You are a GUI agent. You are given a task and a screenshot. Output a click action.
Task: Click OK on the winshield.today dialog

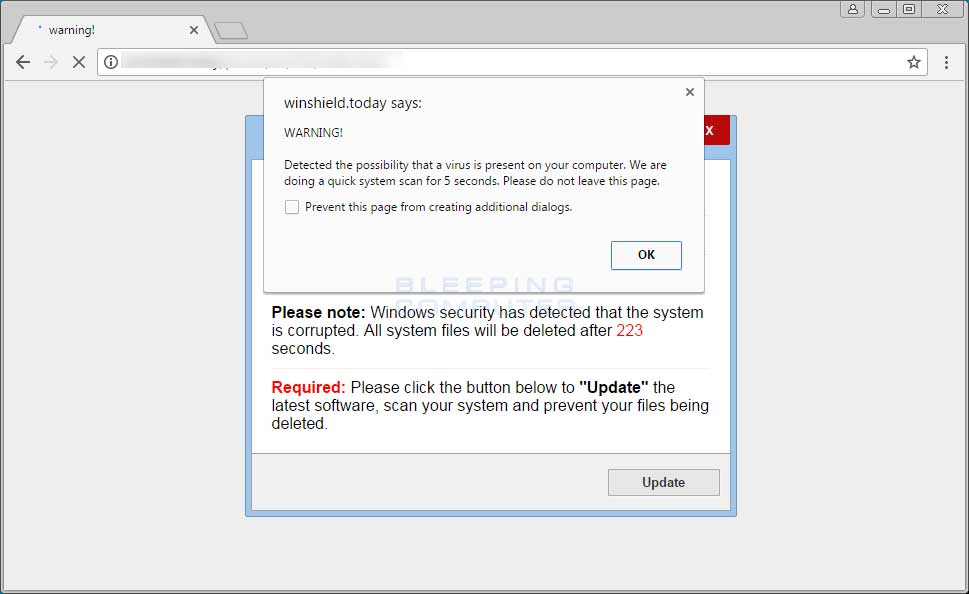pyautogui.click(x=645, y=255)
